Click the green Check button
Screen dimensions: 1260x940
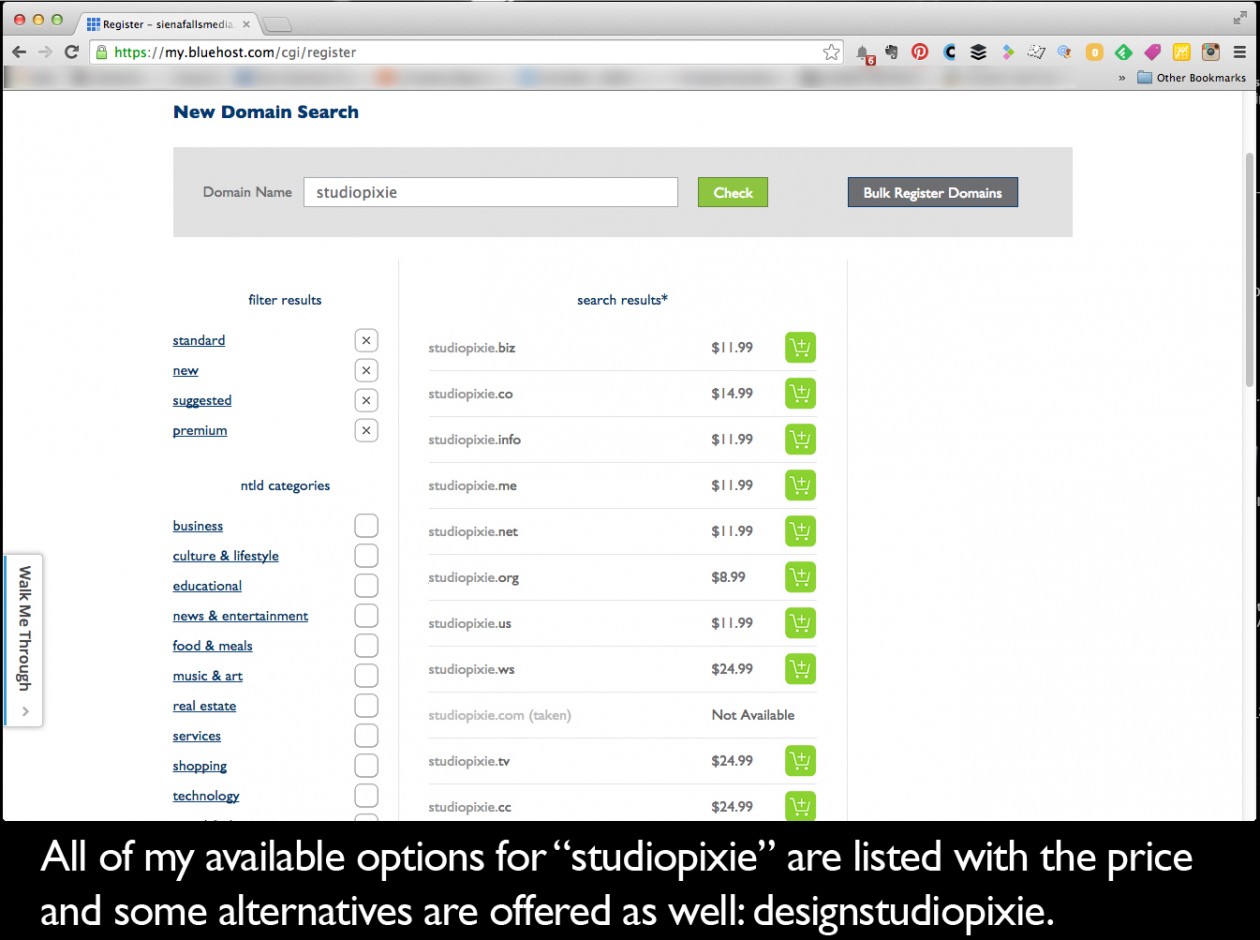tap(733, 192)
